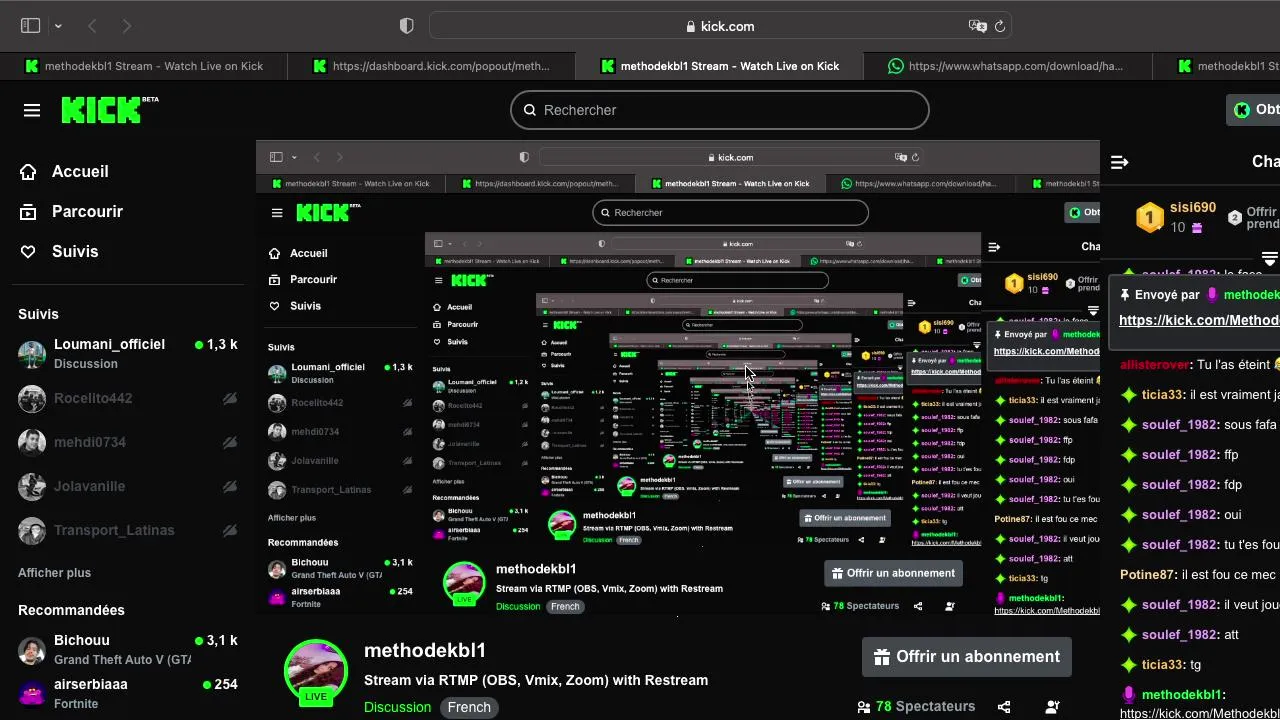Collapse the chat panel arrow icon
This screenshot has height=720, width=1280.
(x=1120, y=162)
